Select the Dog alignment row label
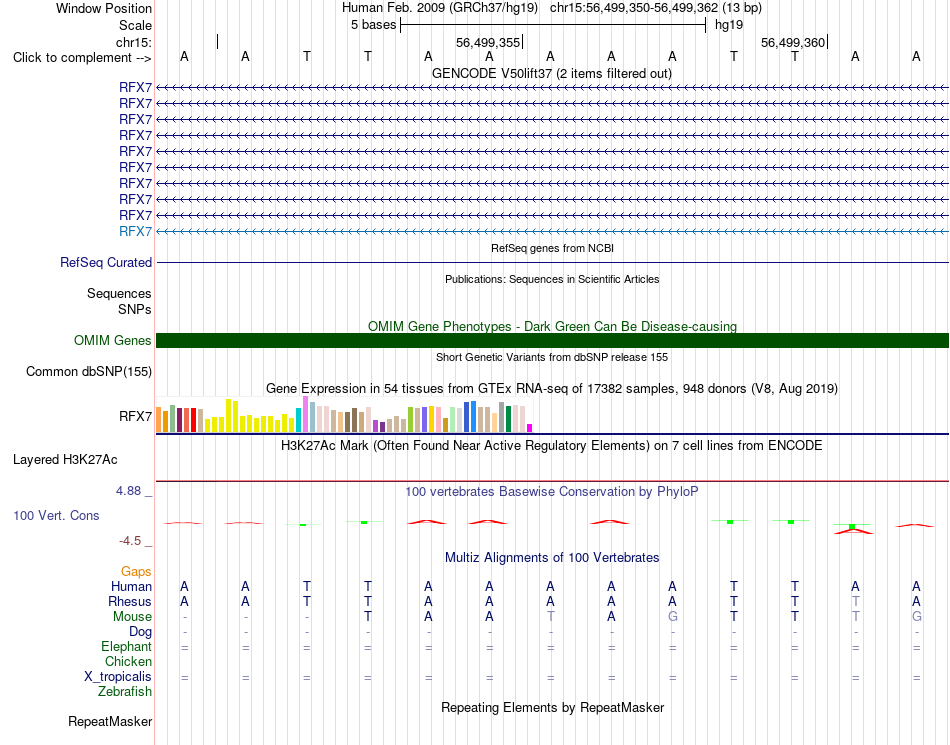This screenshot has height=745, width=950. tap(140, 632)
